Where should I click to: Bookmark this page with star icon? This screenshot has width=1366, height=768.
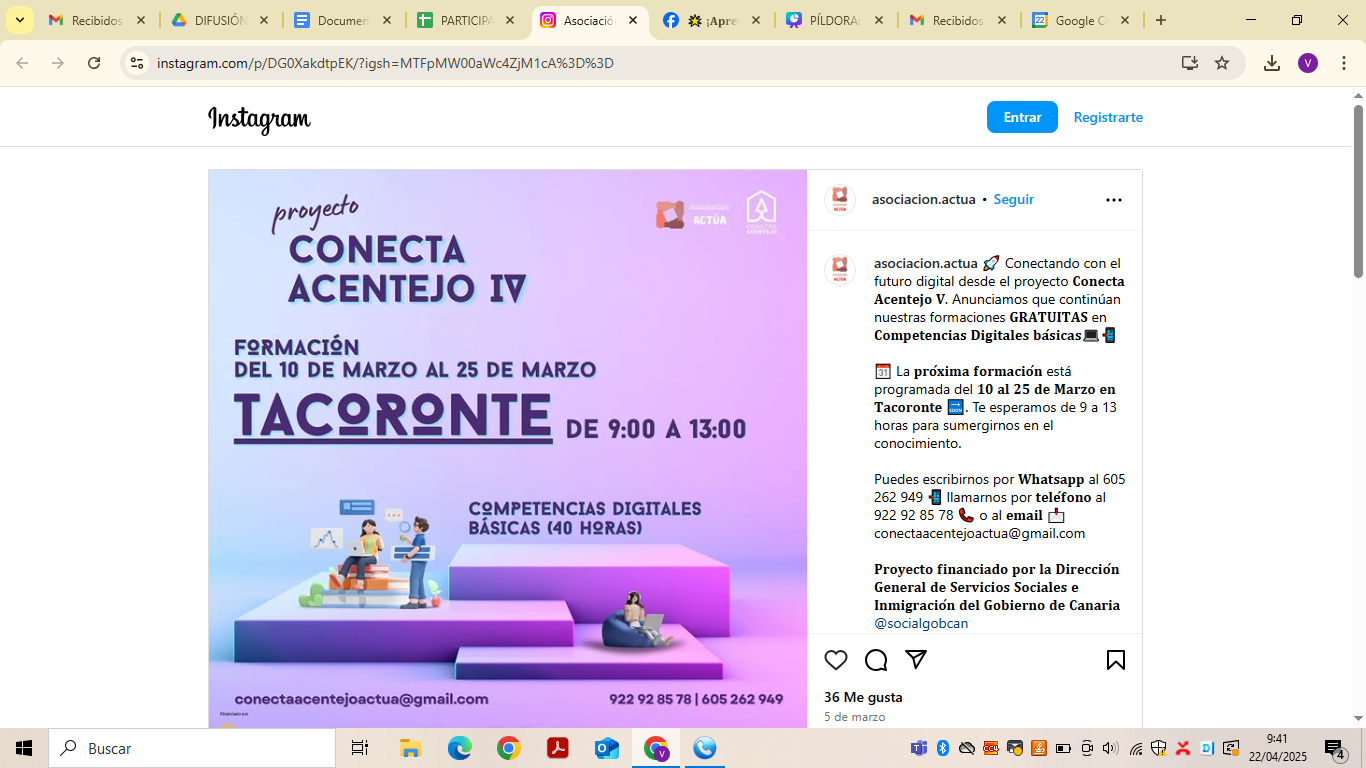pyautogui.click(x=1222, y=63)
